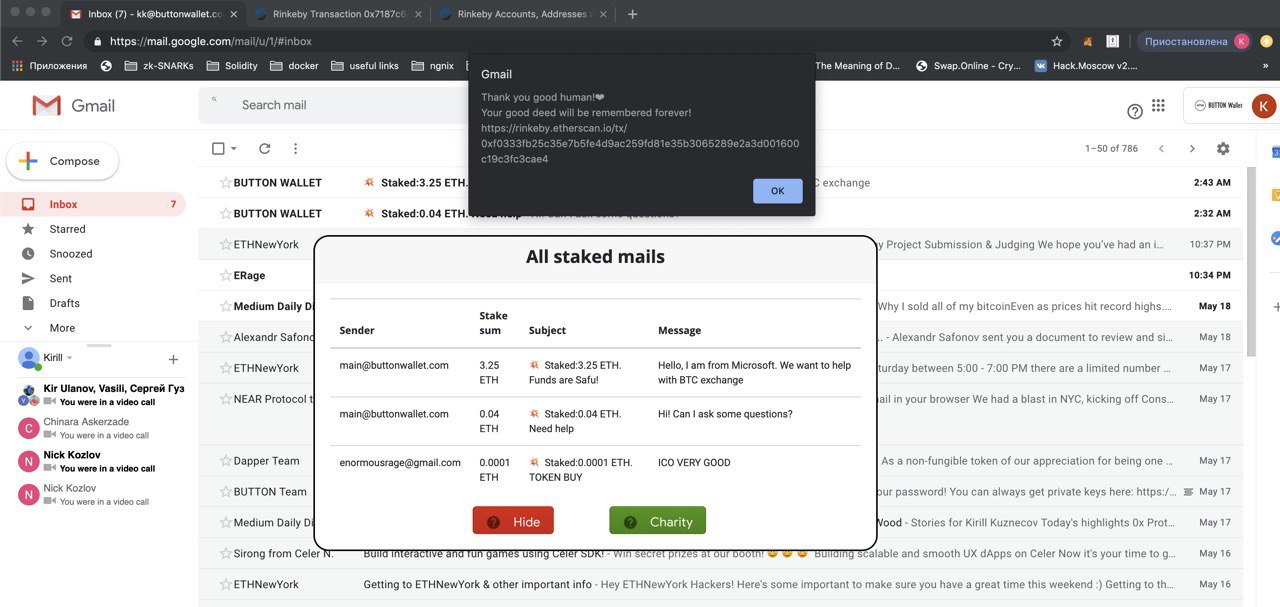Click the search magnifier icon in Gmail
This screenshot has height=607, width=1280.
(216, 102)
